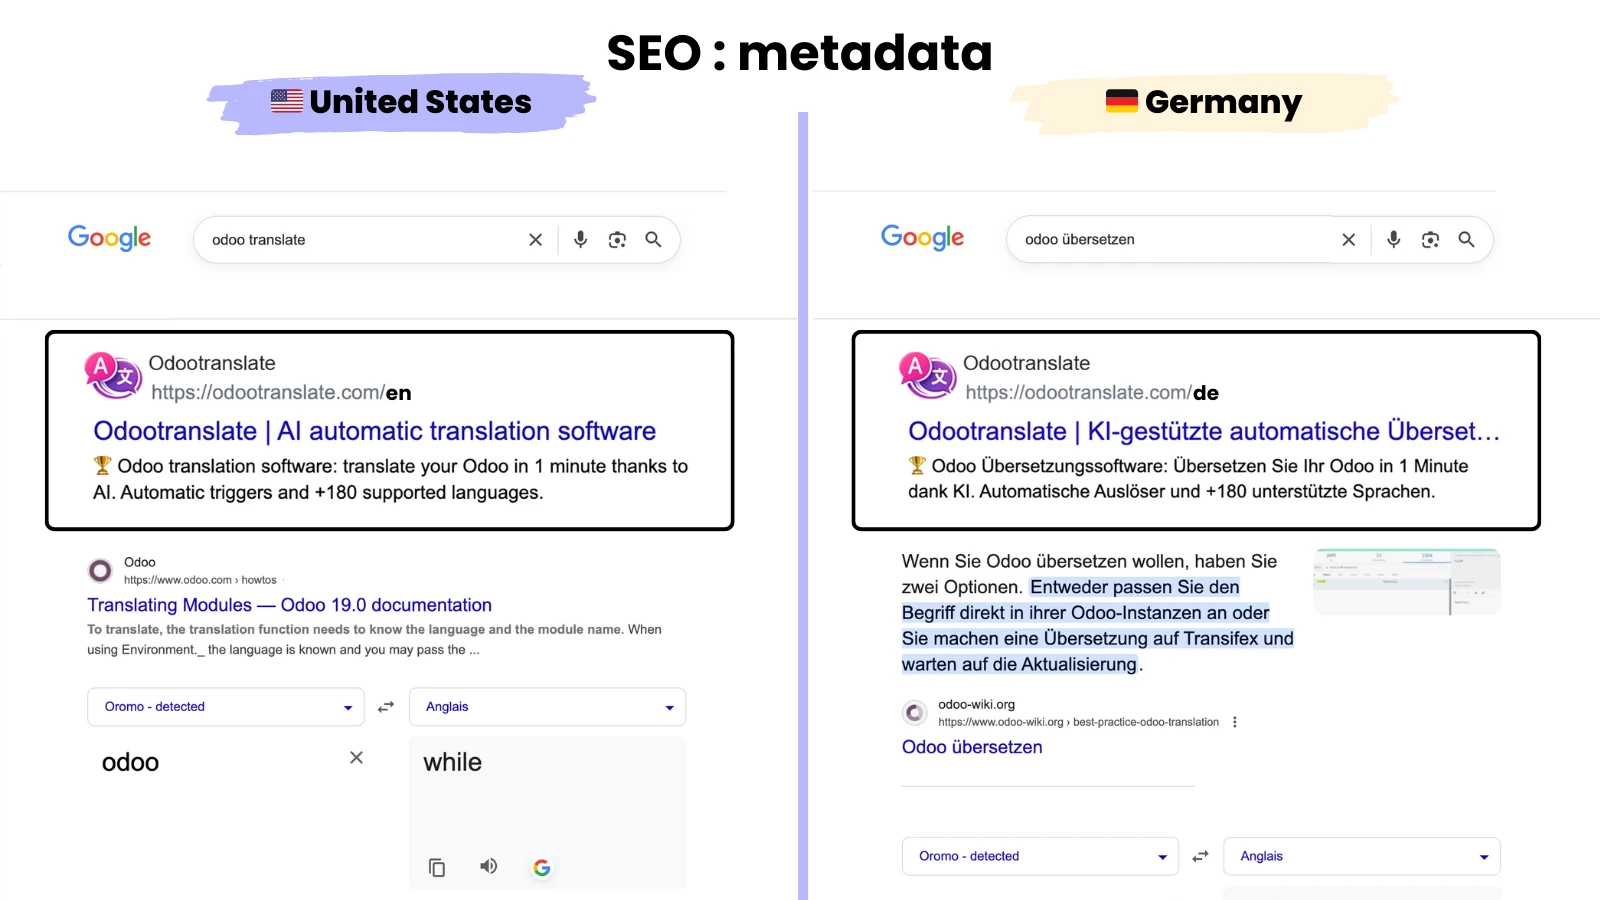1600x900 pixels.
Task: Open 'Anglais' target language dropdown on left
Action: click(x=547, y=707)
